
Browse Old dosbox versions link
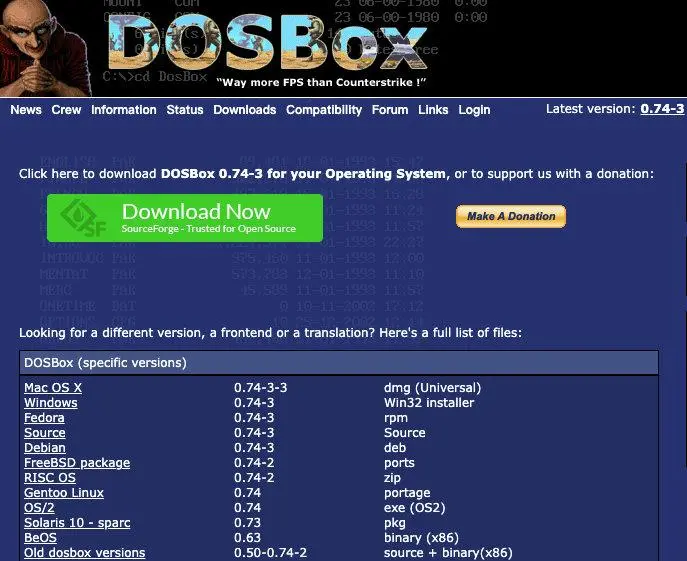(x=85, y=553)
